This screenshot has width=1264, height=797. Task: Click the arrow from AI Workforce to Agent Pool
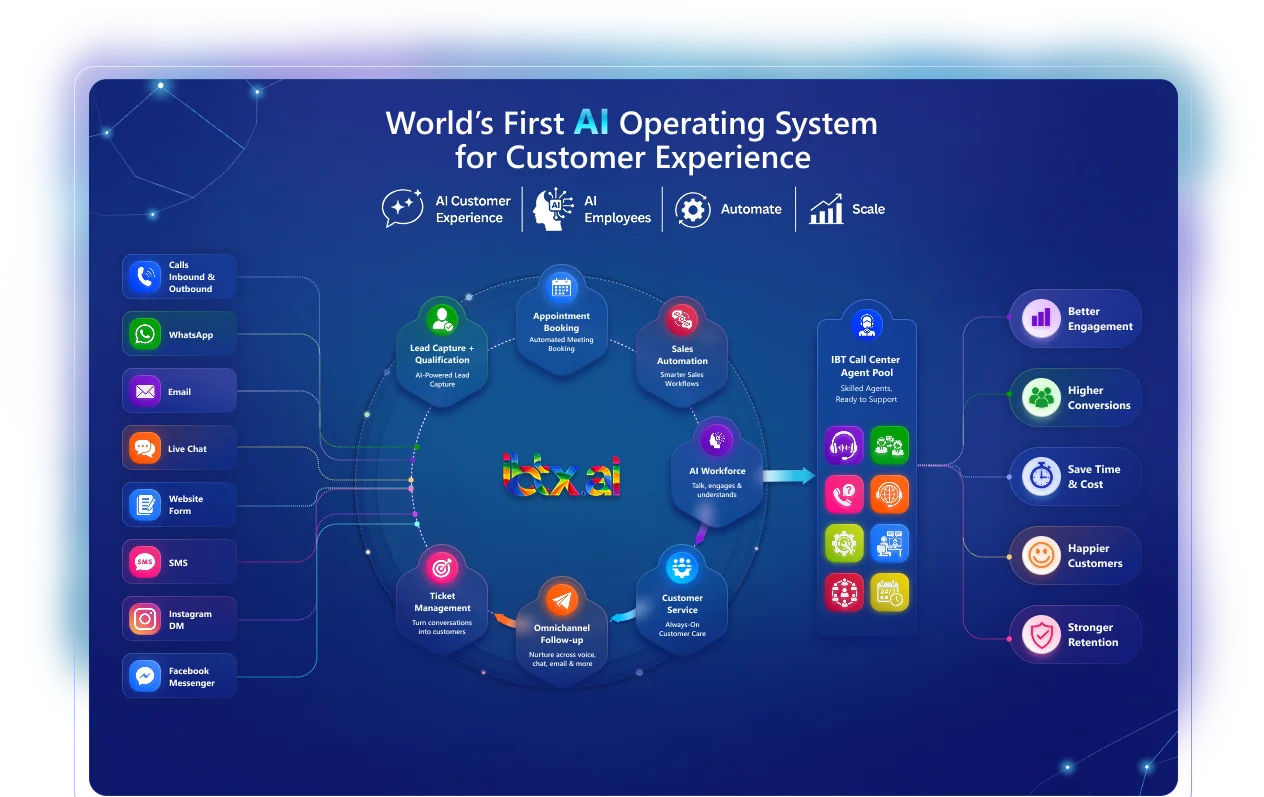(x=789, y=476)
